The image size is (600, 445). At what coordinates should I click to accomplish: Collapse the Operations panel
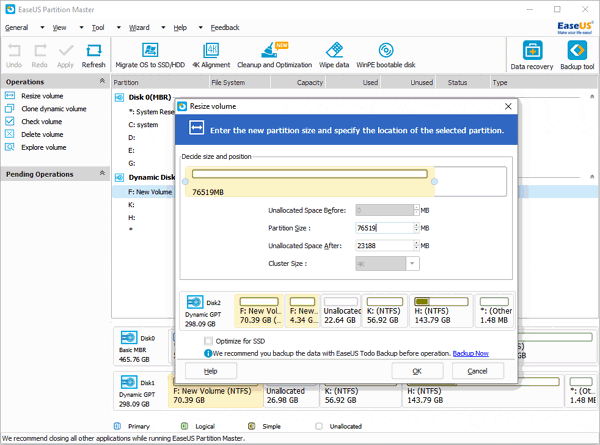coord(102,81)
